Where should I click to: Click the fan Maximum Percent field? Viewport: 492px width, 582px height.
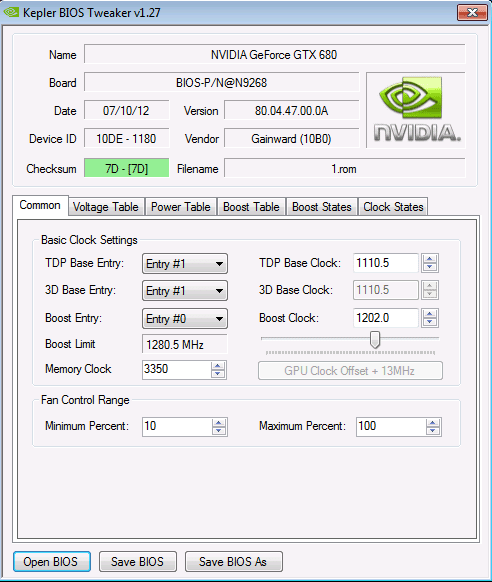(x=391, y=426)
